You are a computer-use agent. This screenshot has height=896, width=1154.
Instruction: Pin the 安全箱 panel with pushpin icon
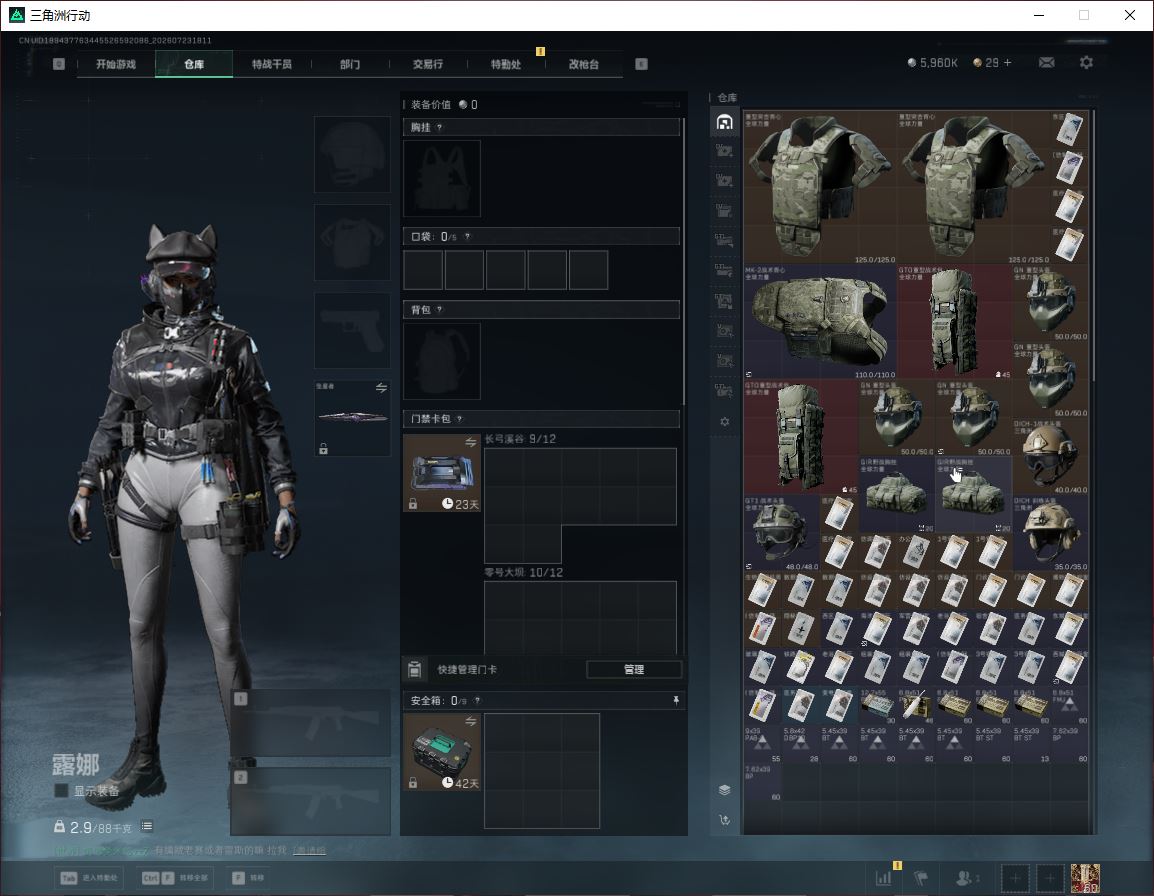click(x=676, y=700)
